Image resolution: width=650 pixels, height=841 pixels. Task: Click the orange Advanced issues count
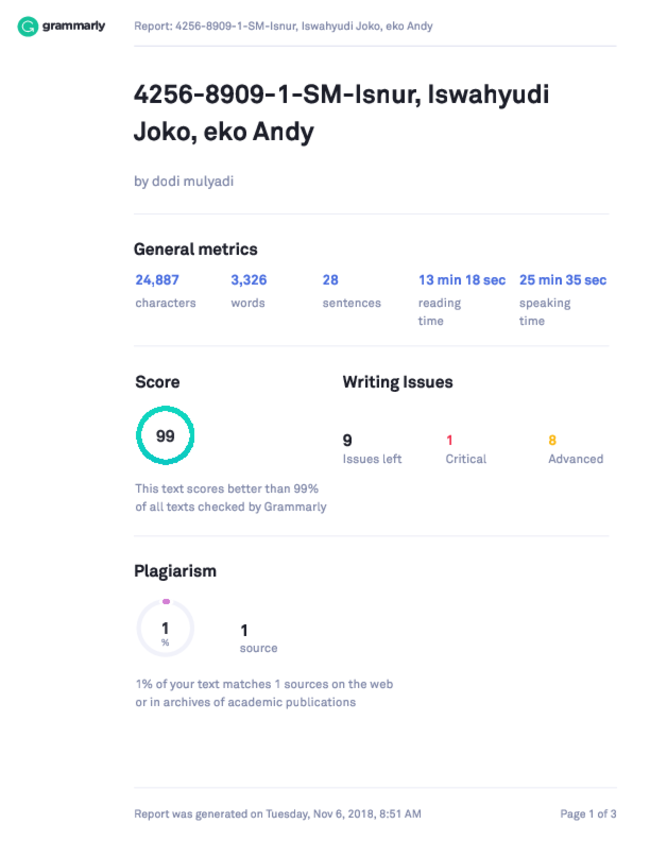(x=552, y=440)
